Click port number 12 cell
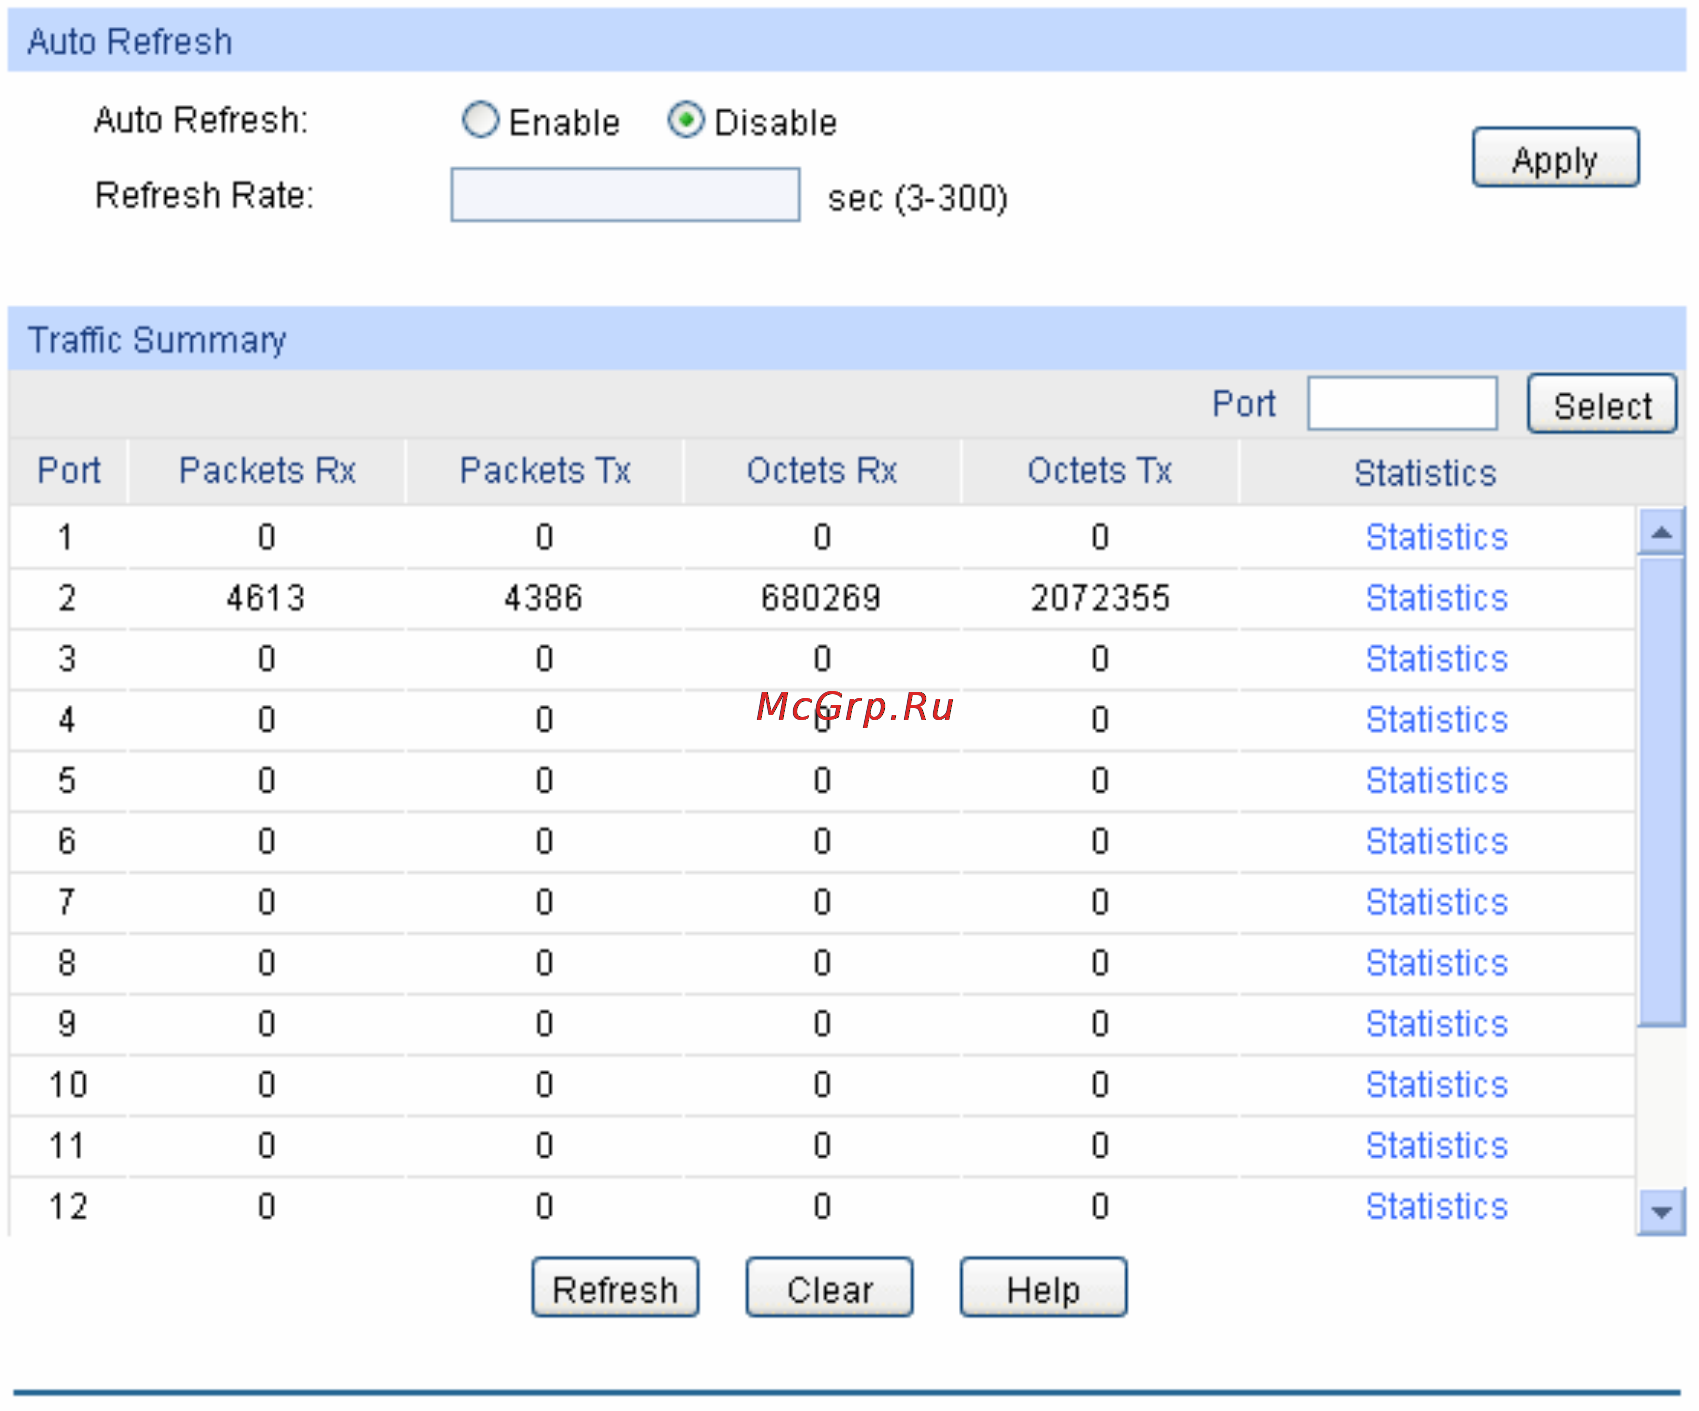Image resolution: width=1699 pixels, height=1411 pixels. tap(68, 1207)
